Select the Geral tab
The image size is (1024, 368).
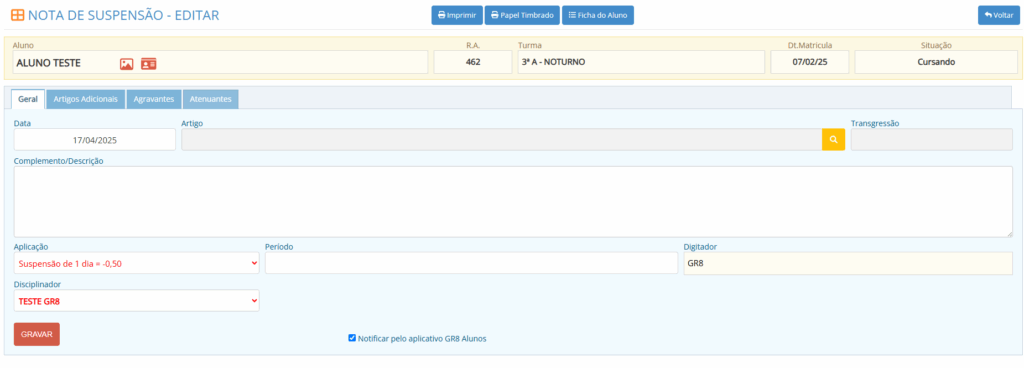[x=28, y=99]
